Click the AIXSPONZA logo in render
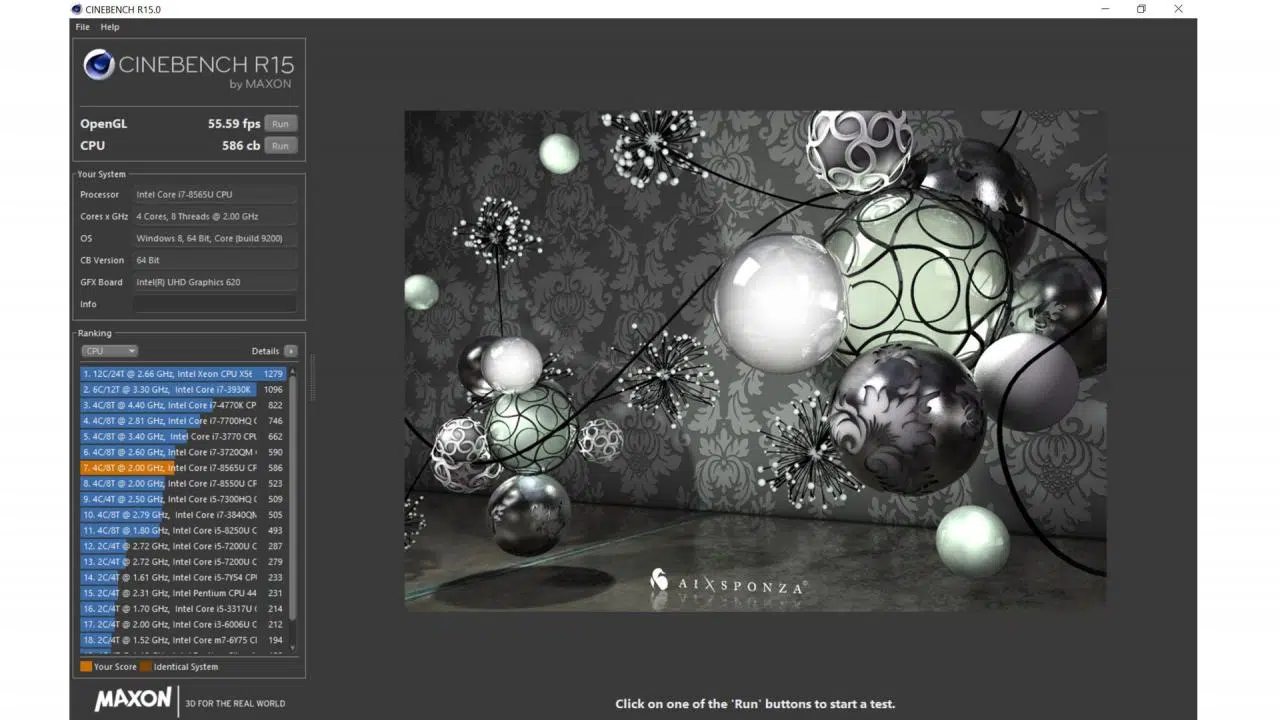The width and height of the screenshot is (1280, 720). 728,581
